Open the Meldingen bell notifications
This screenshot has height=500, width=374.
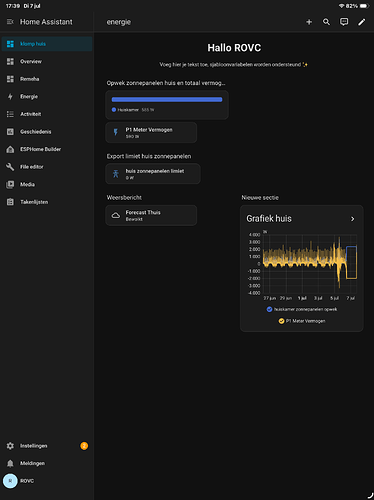click(x=47, y=463)
